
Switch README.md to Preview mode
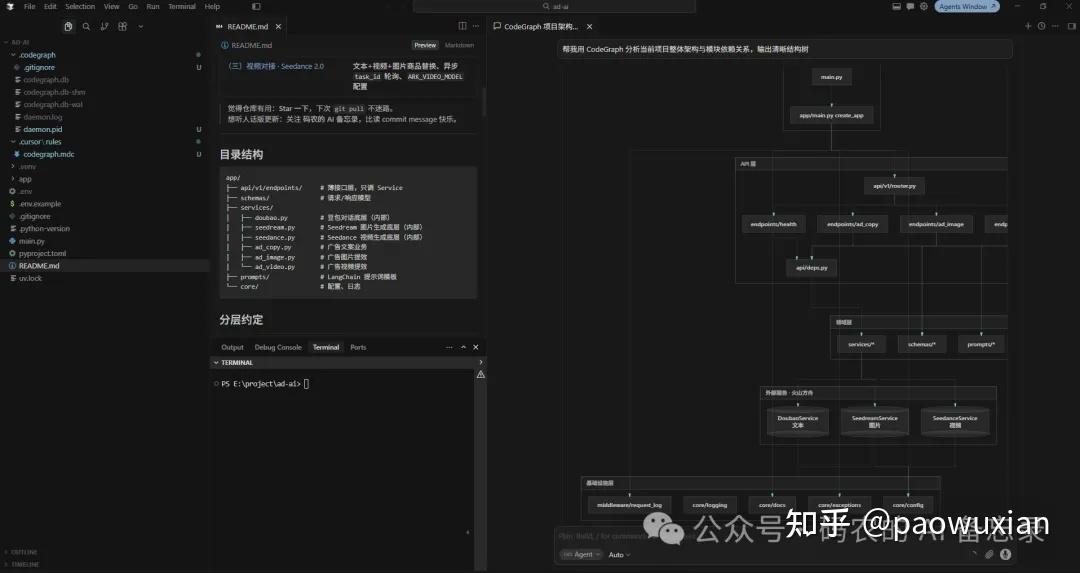(425, 45)
